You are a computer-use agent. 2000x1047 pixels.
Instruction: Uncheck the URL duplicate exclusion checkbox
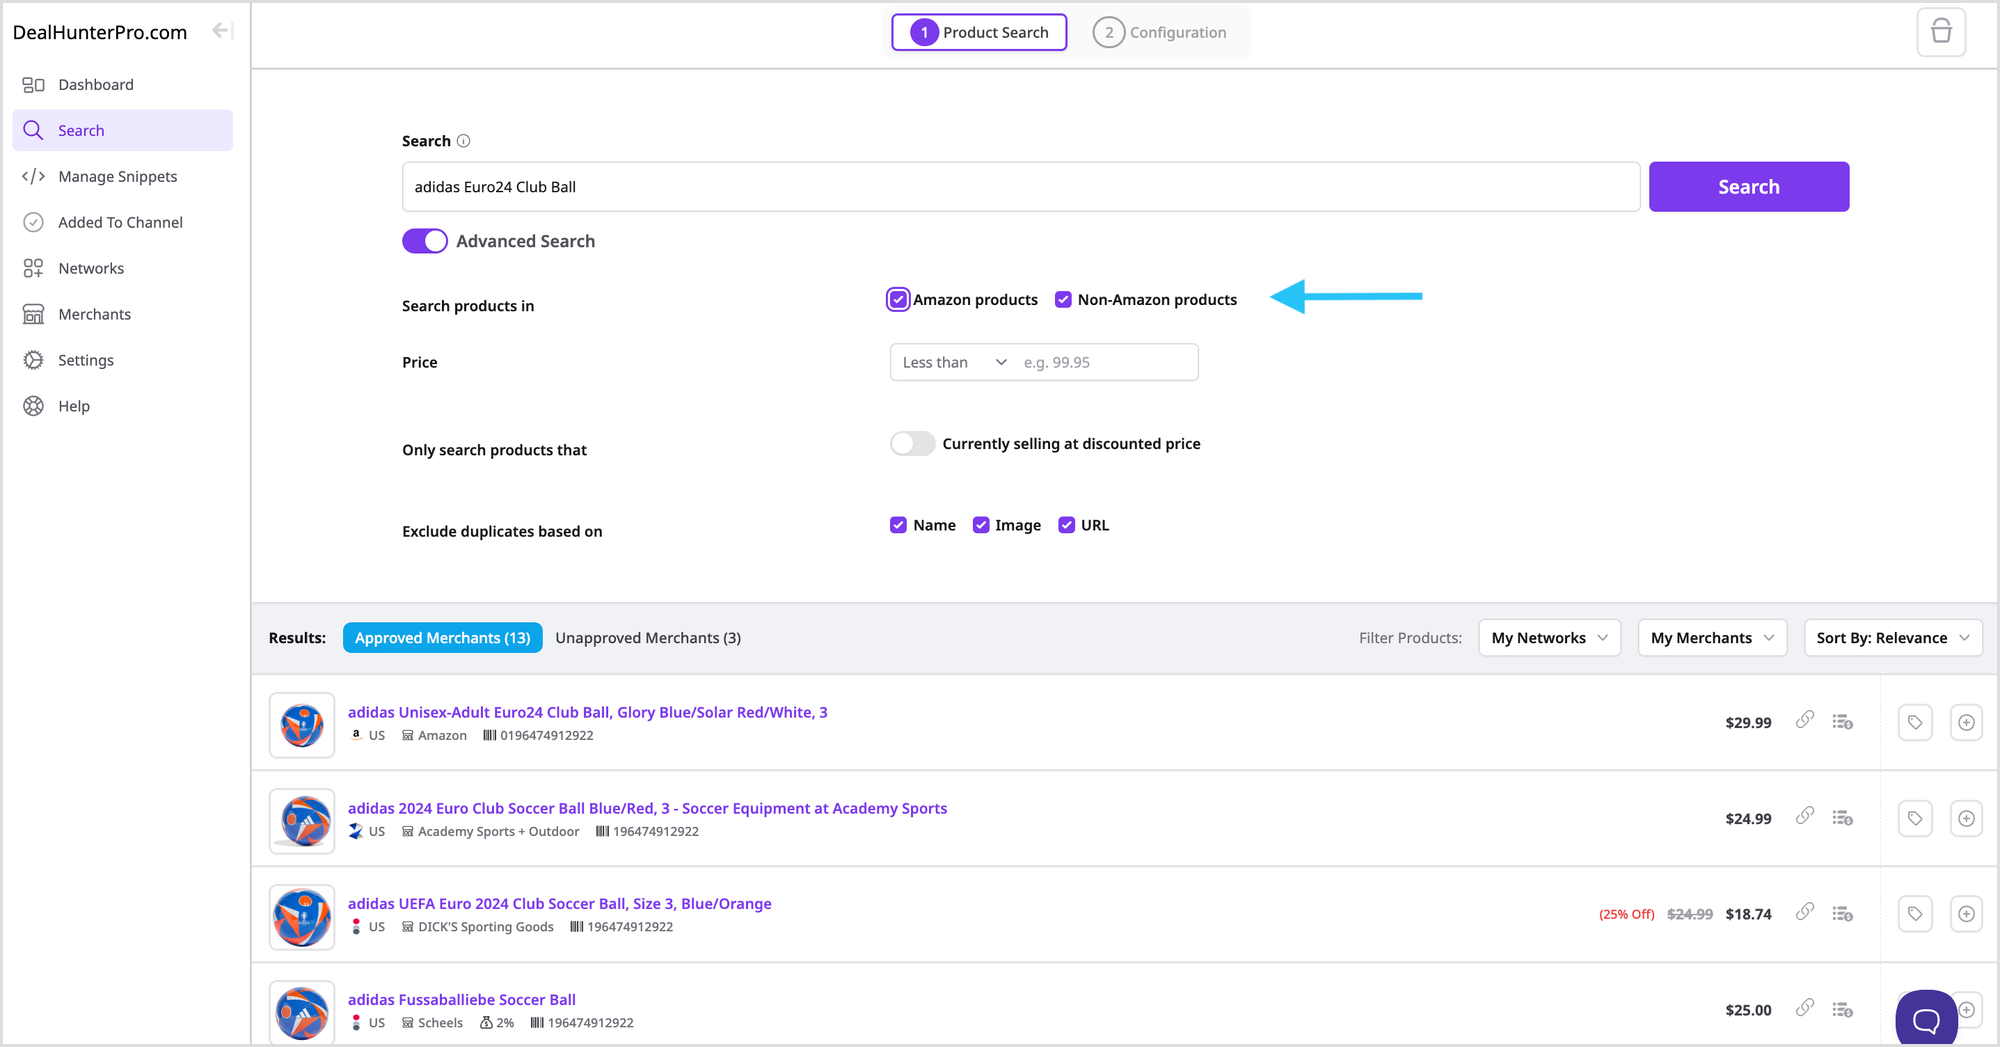1067,525
